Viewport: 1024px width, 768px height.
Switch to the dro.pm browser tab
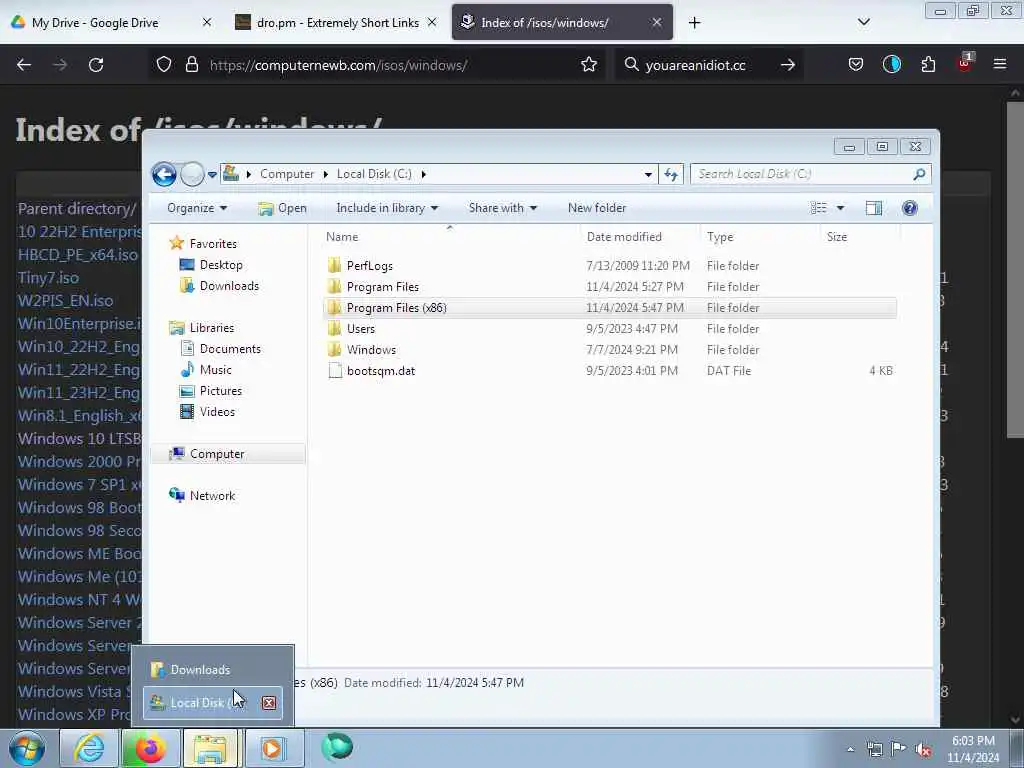tap(338, 23)
